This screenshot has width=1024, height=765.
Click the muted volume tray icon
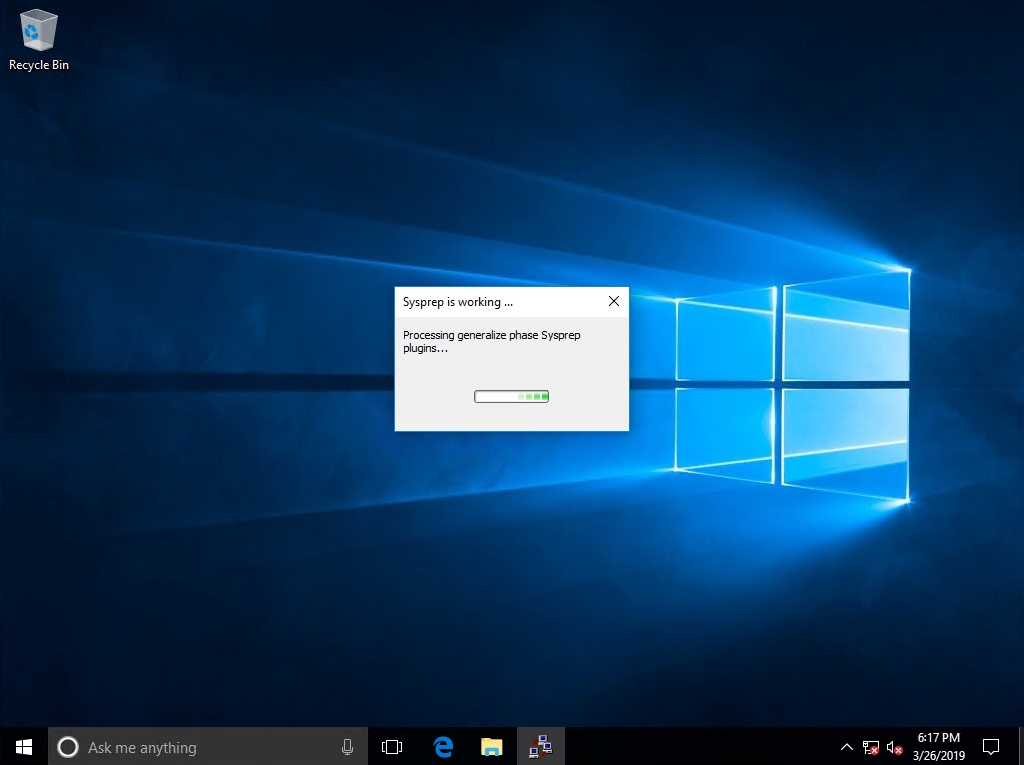895,747
